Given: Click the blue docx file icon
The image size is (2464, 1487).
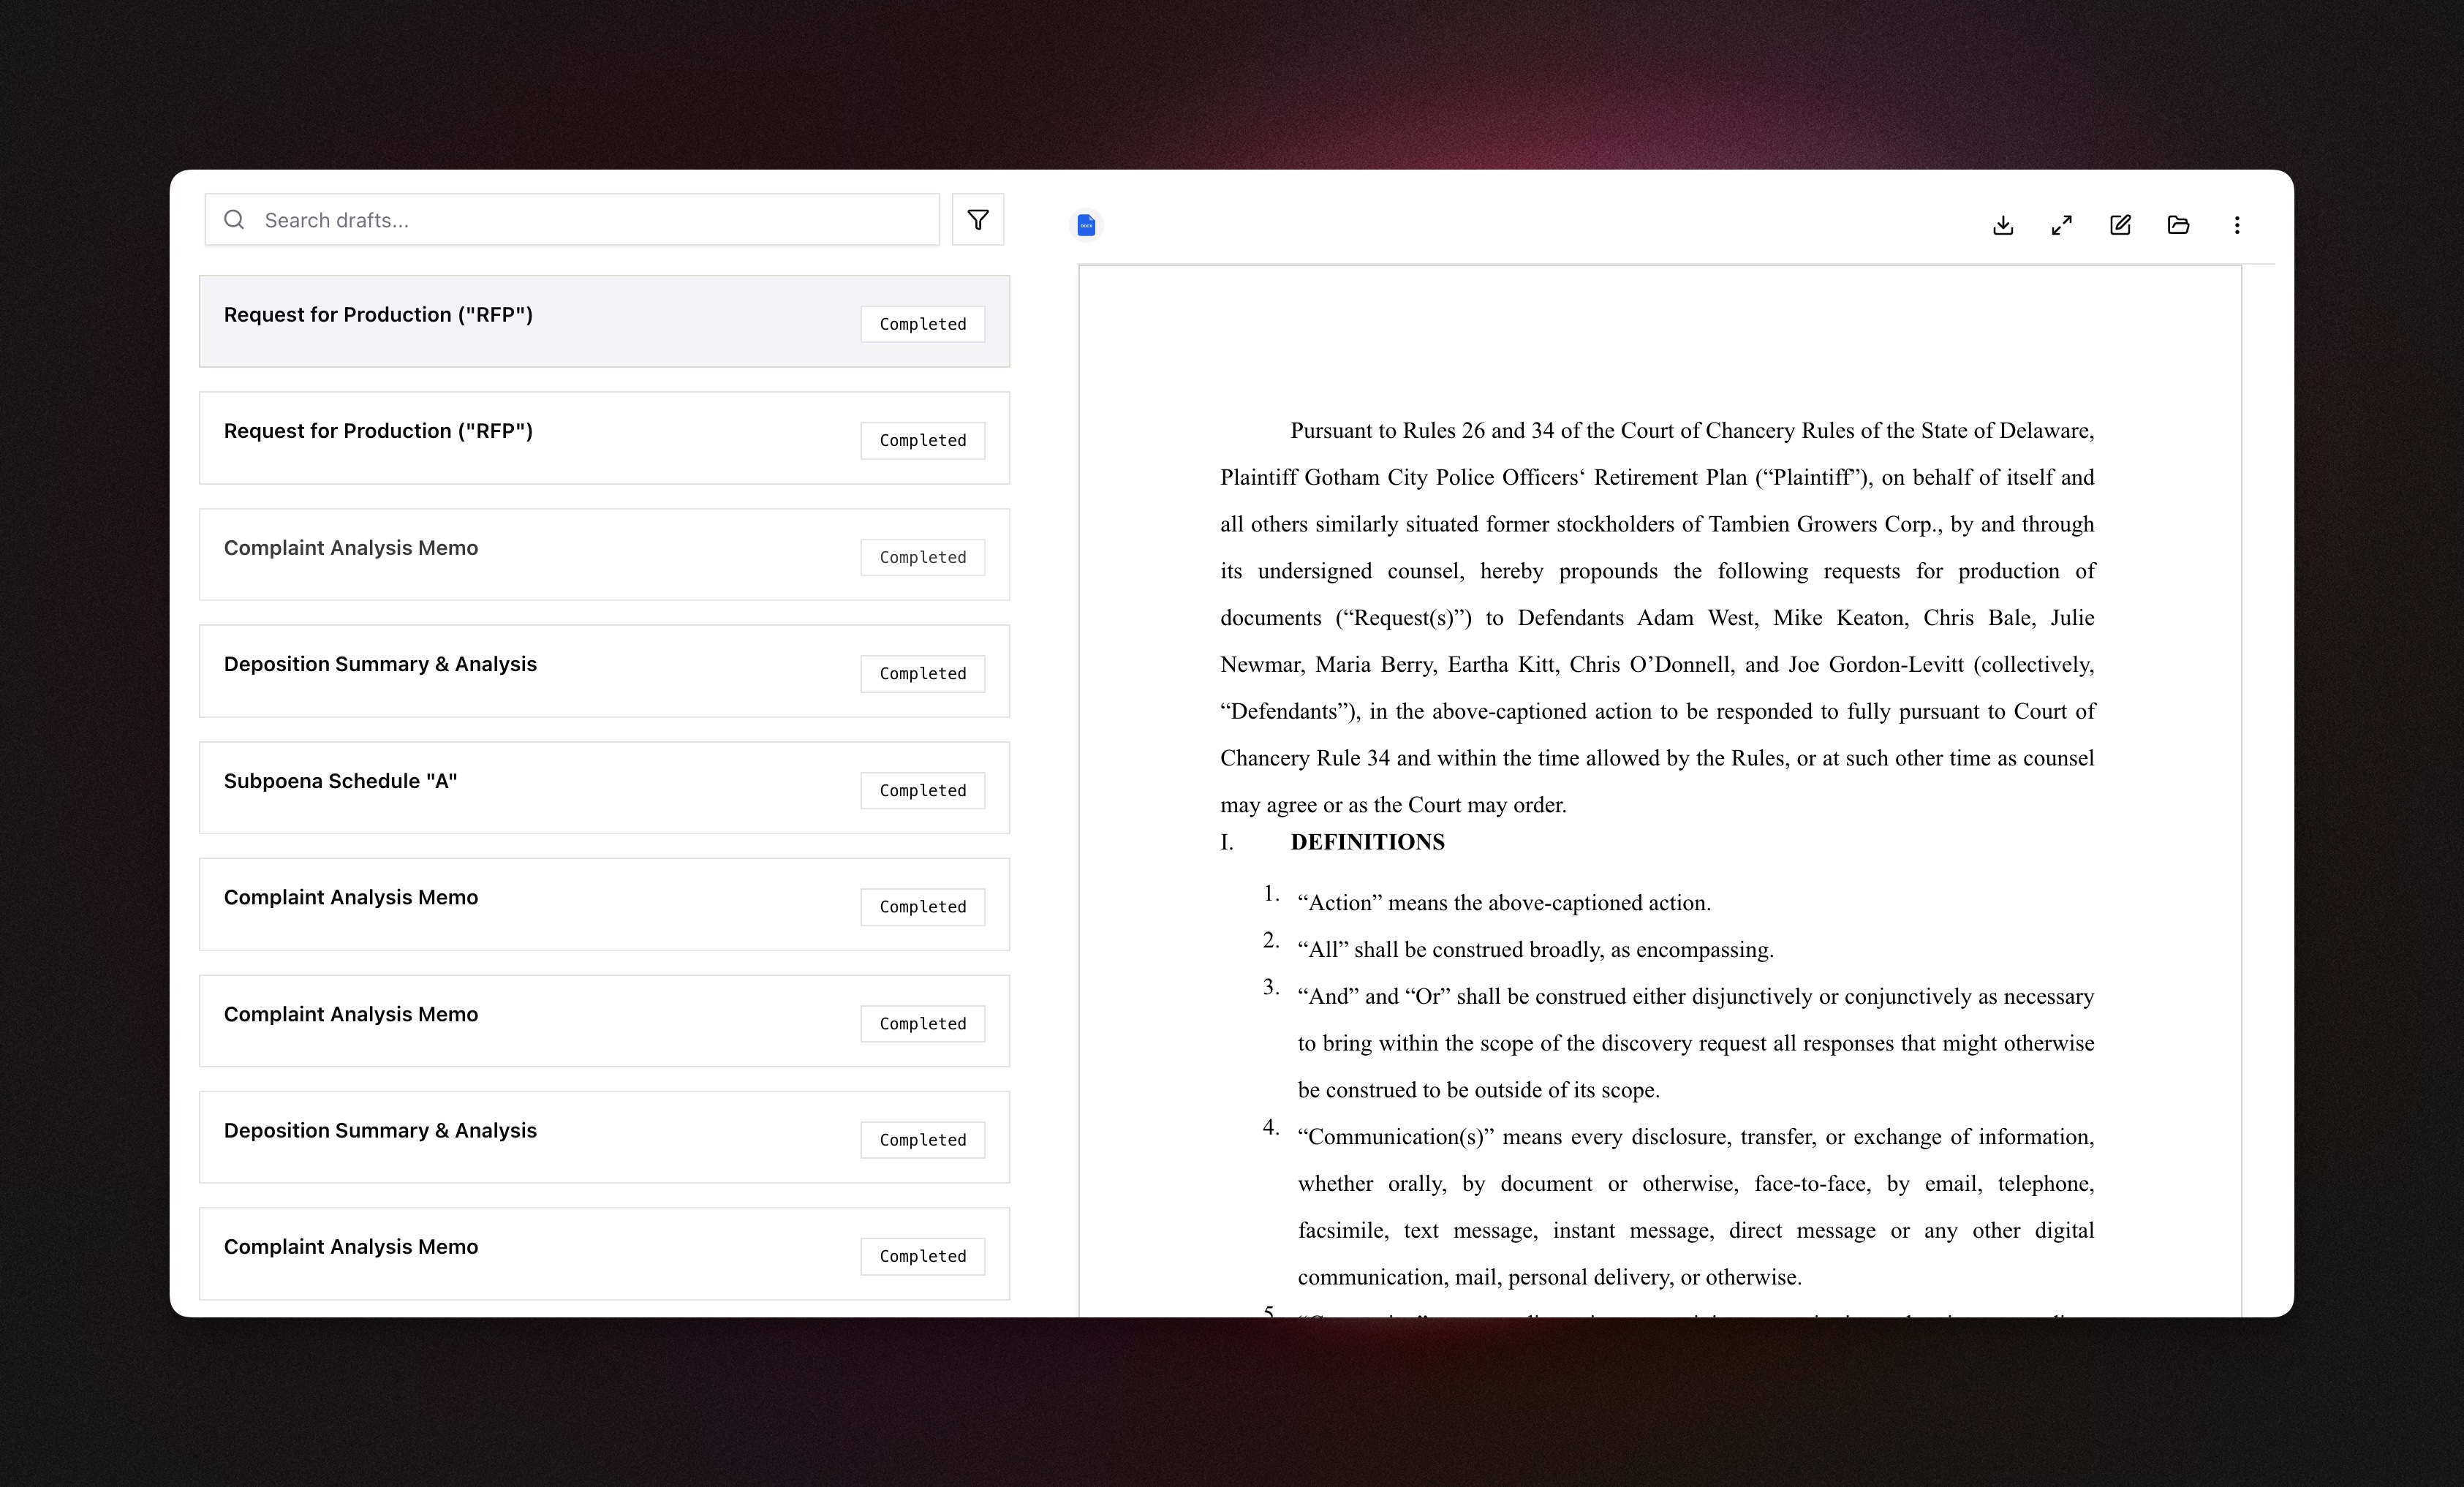Looking at the screenshot, I should pyautogui.click(x=1086, y=225).
